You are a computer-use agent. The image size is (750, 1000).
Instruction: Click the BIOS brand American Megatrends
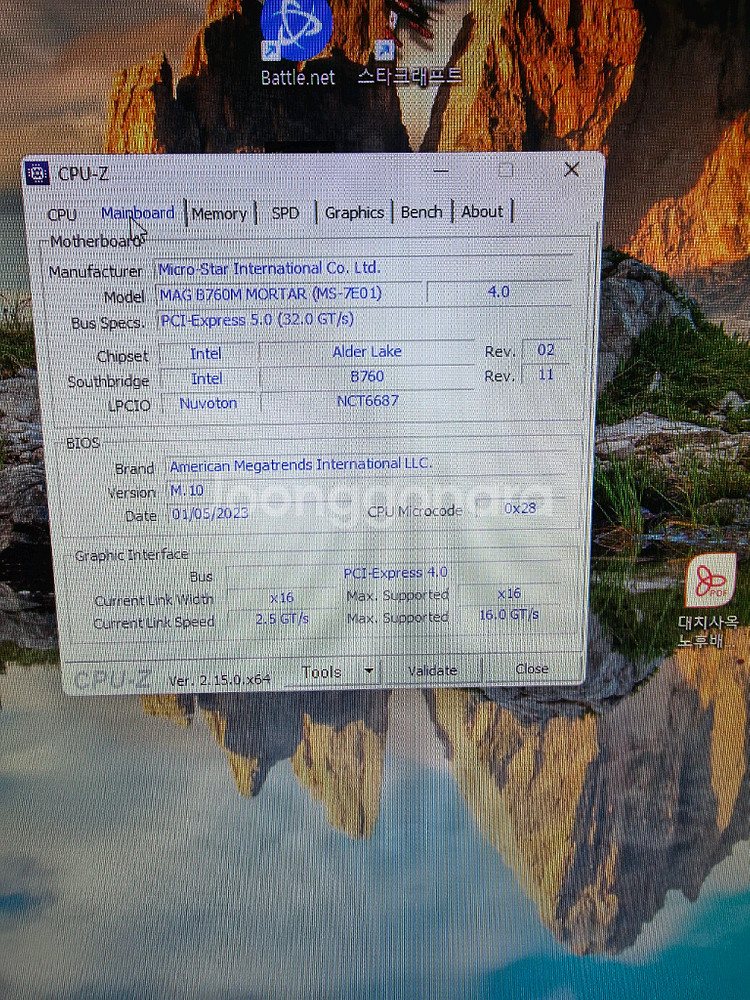click(x=367, y=465)
